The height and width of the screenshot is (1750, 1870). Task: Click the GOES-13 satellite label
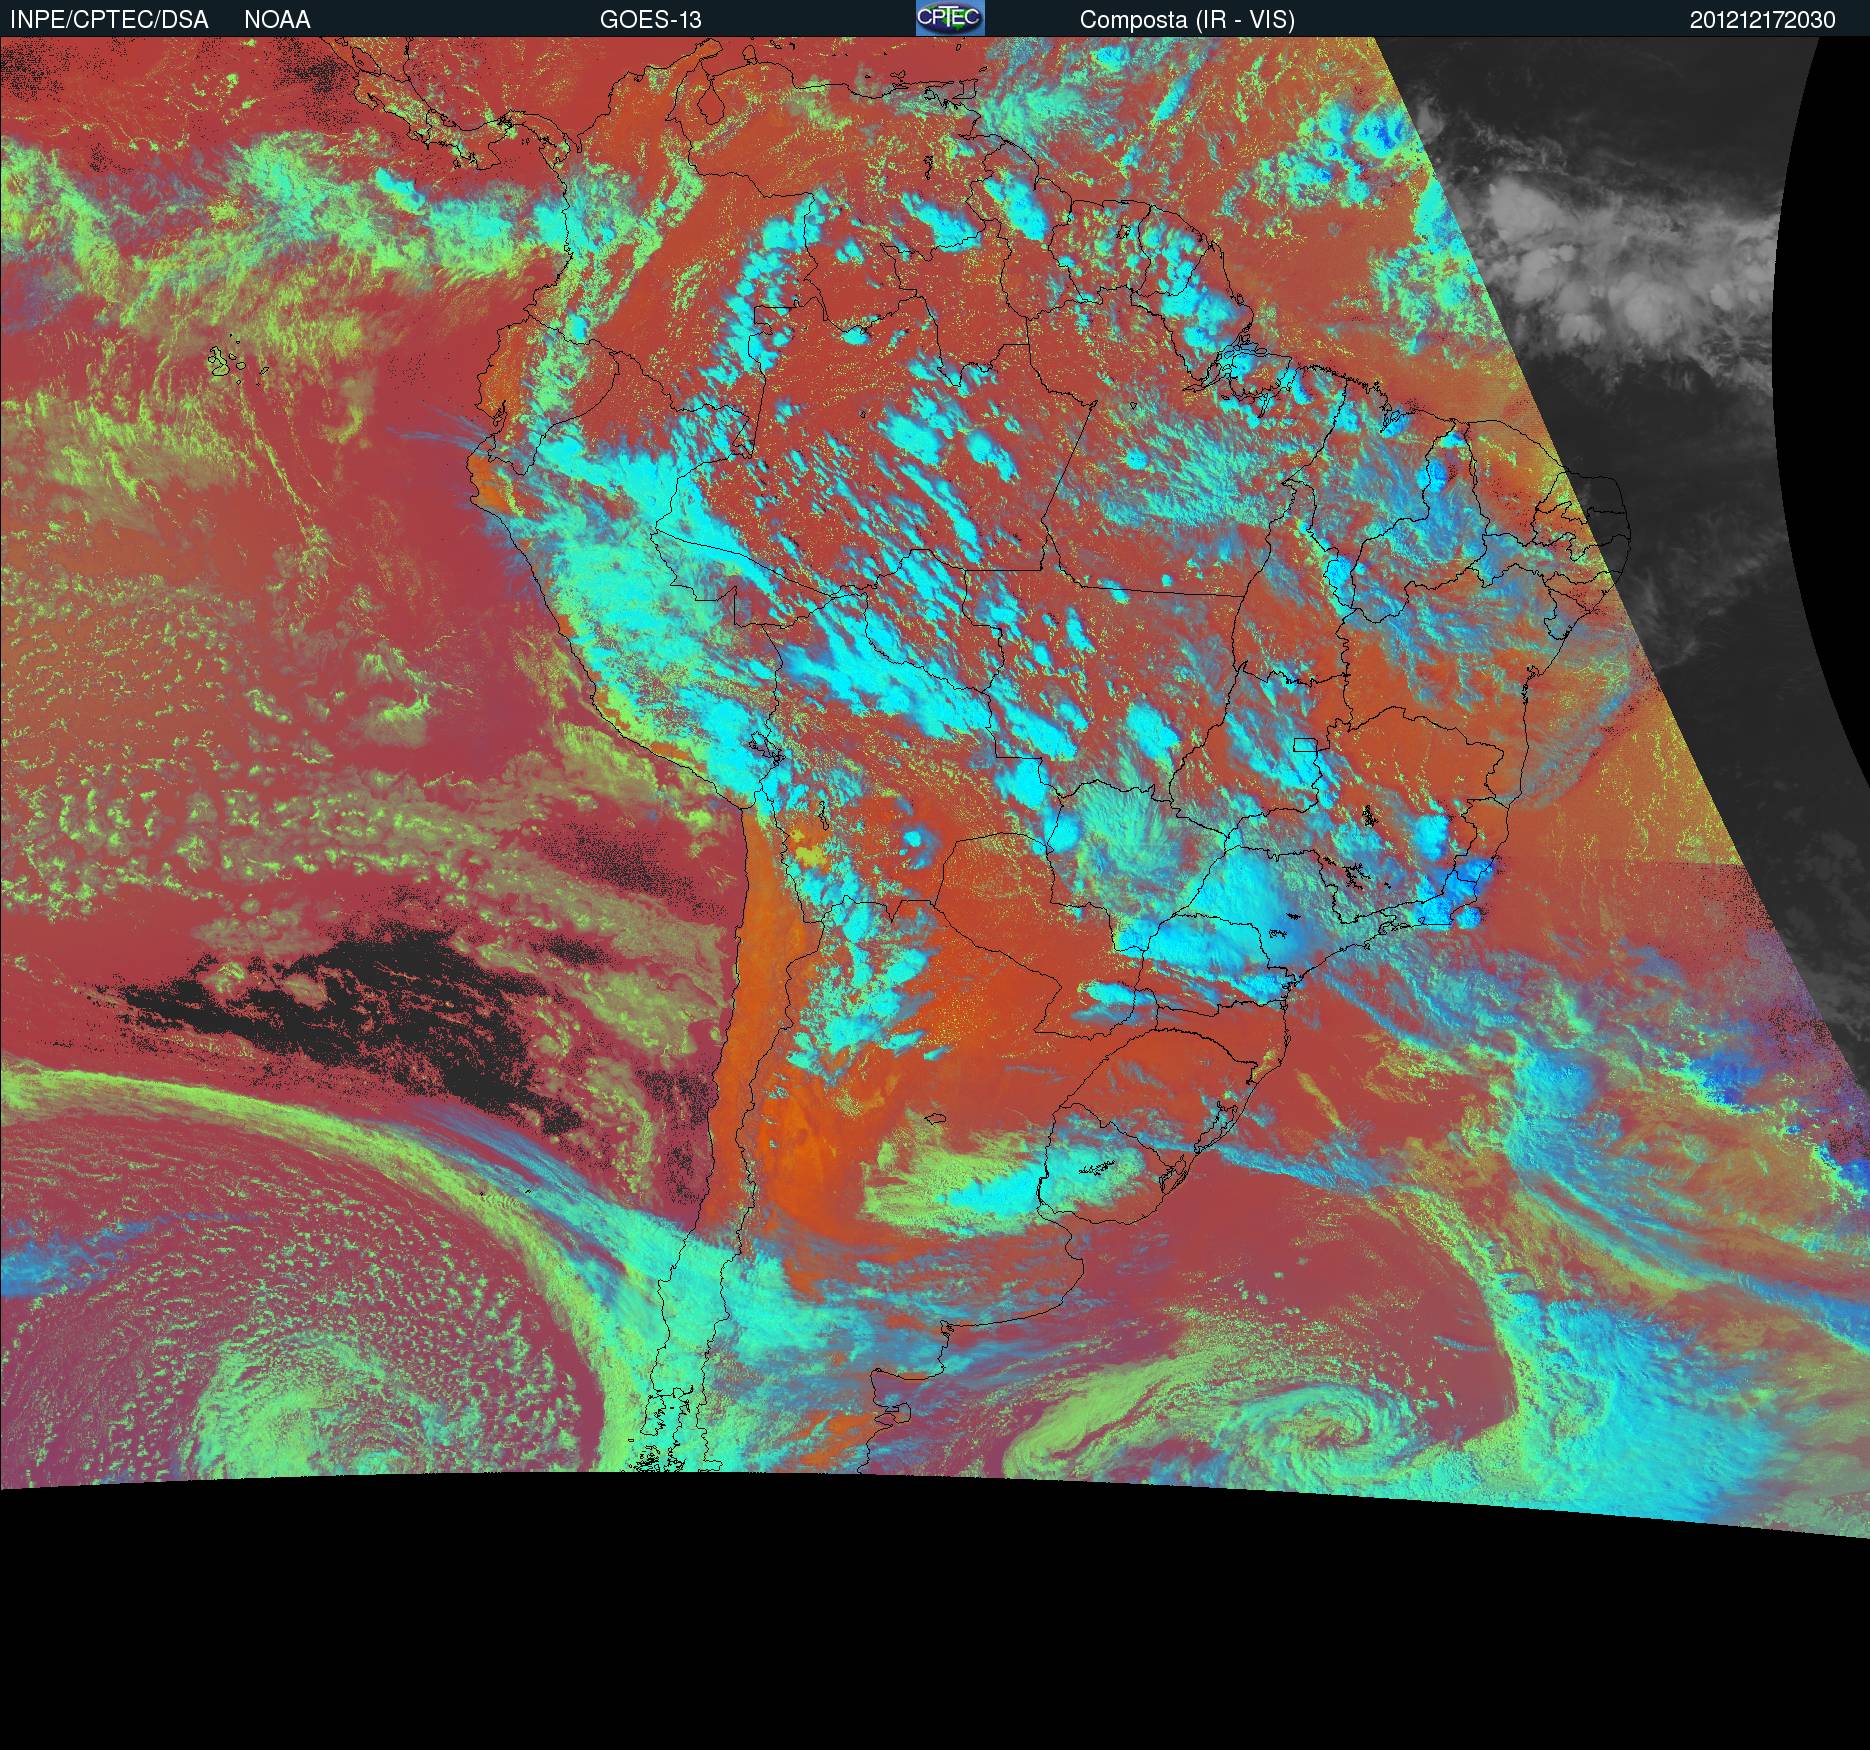651,20
